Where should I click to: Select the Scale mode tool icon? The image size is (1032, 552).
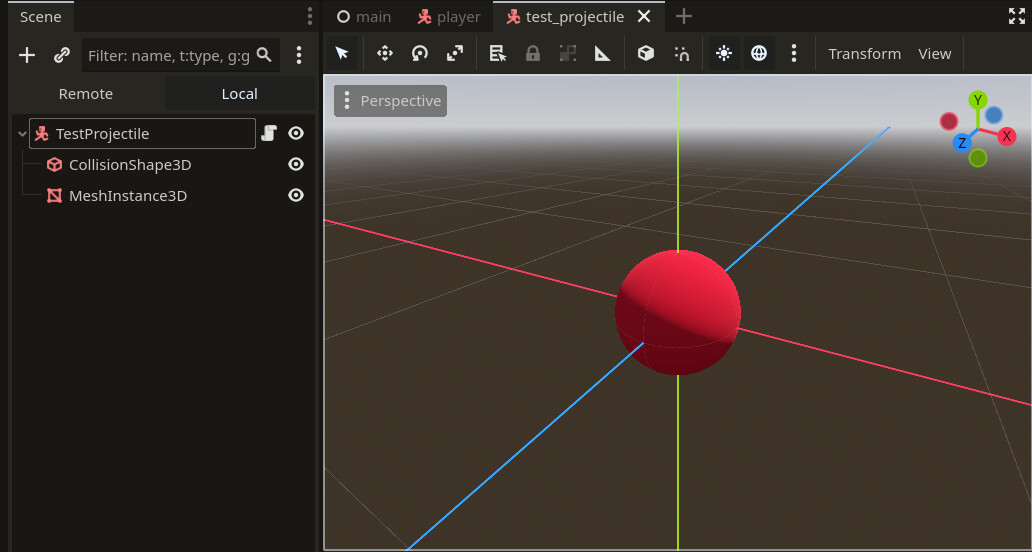pos(455,54)
